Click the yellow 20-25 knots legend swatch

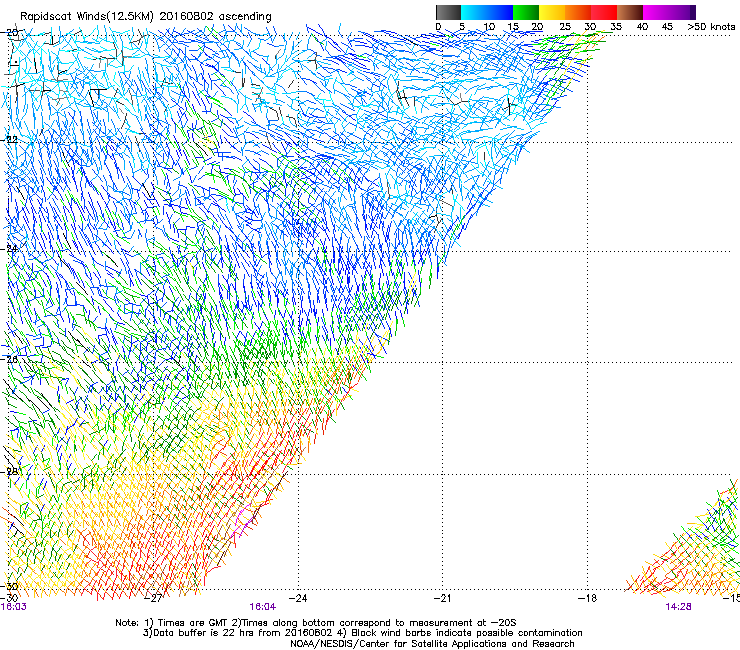(552, 12)
